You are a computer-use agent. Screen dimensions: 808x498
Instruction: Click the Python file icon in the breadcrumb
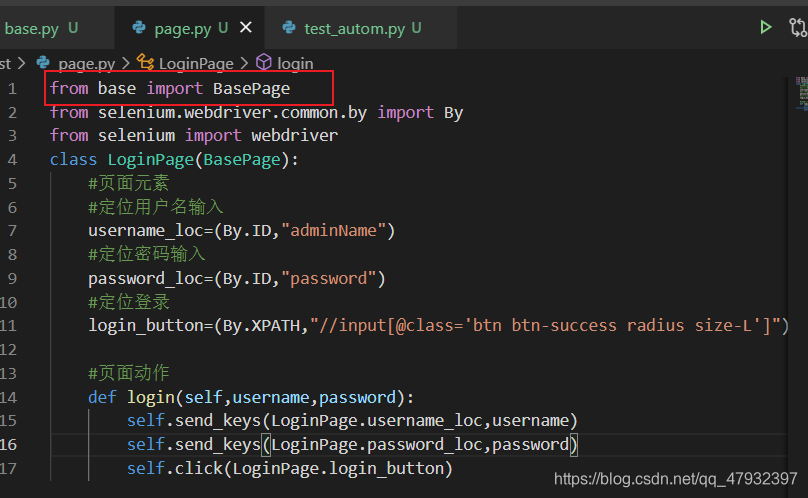click(x=43, y=62)
